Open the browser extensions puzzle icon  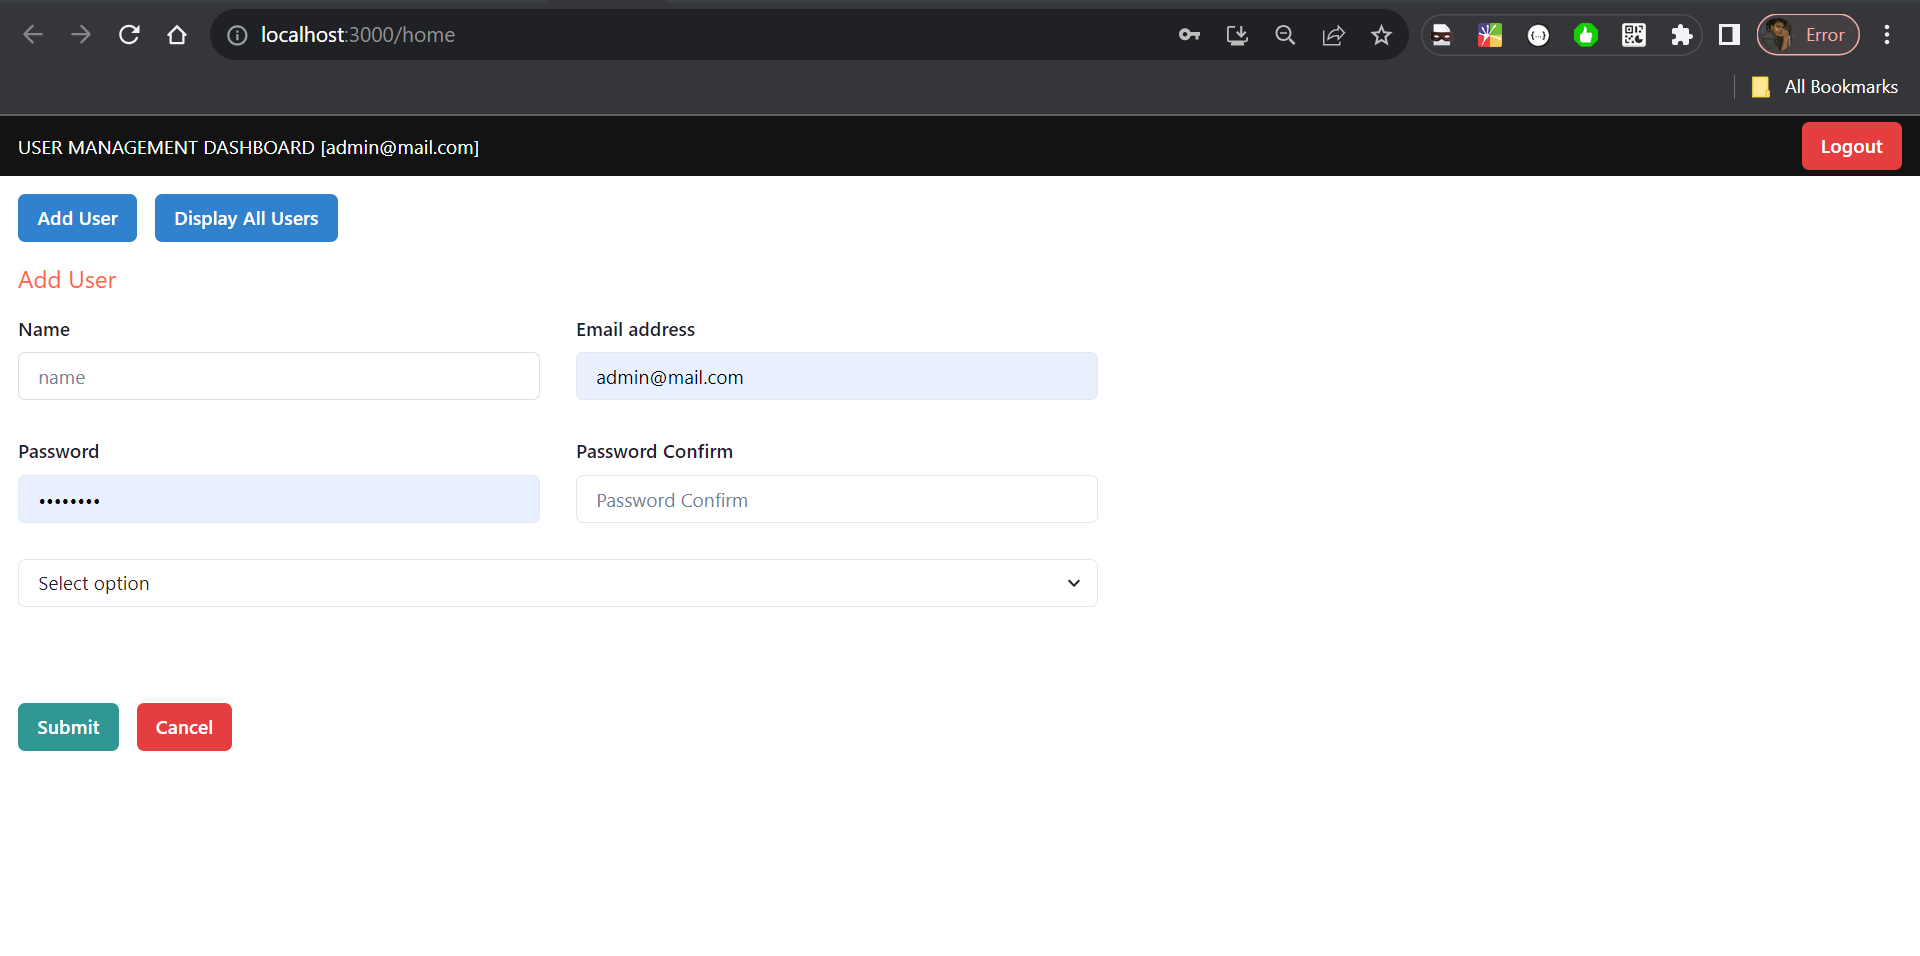click(1681, 34)
